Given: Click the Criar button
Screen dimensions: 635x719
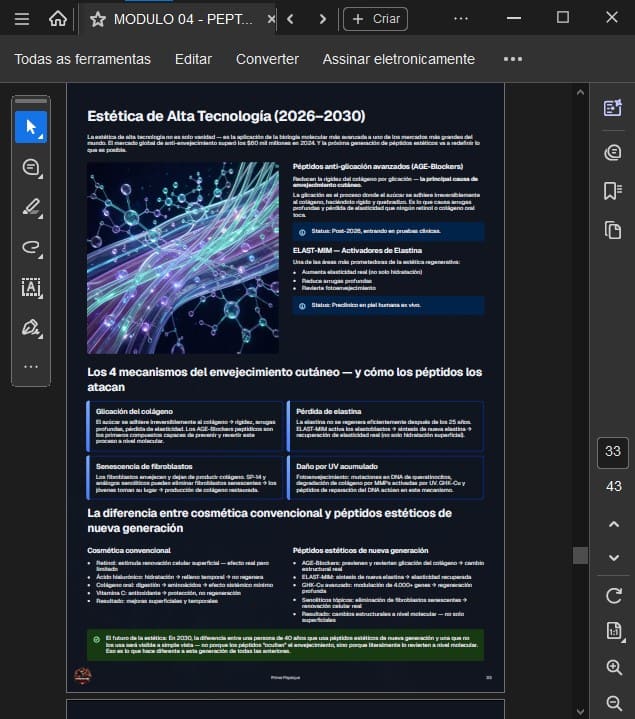Looking at the screenshot, I should pos(375,19).
